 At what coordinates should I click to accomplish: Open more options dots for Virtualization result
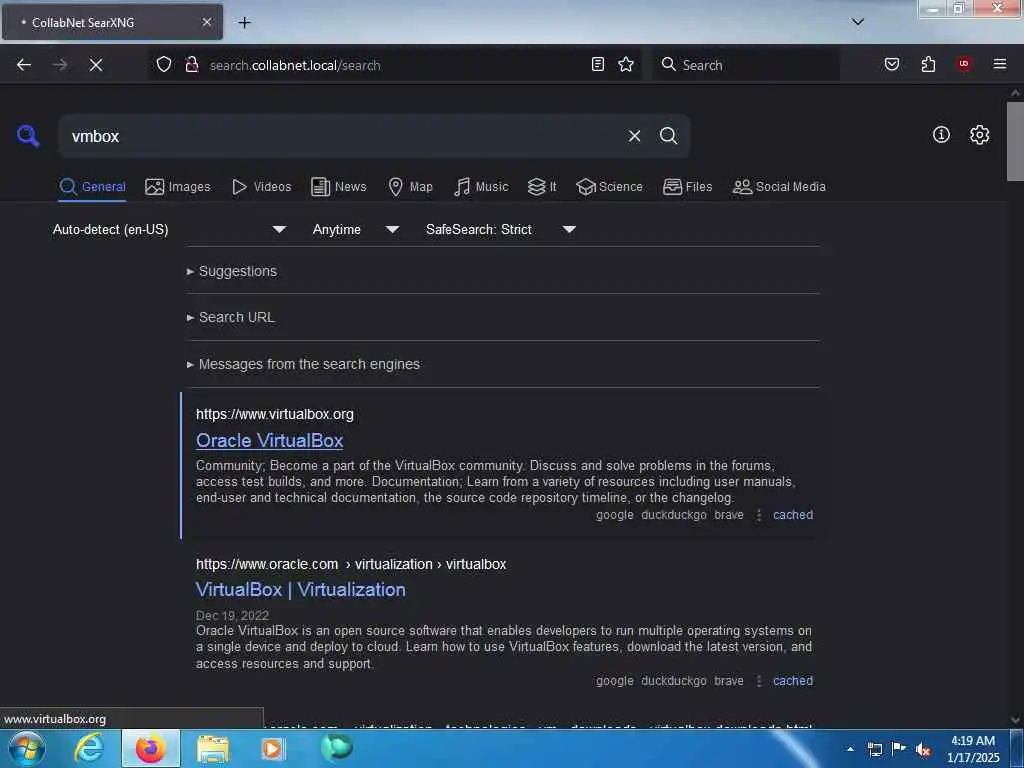tap(758, 680)
